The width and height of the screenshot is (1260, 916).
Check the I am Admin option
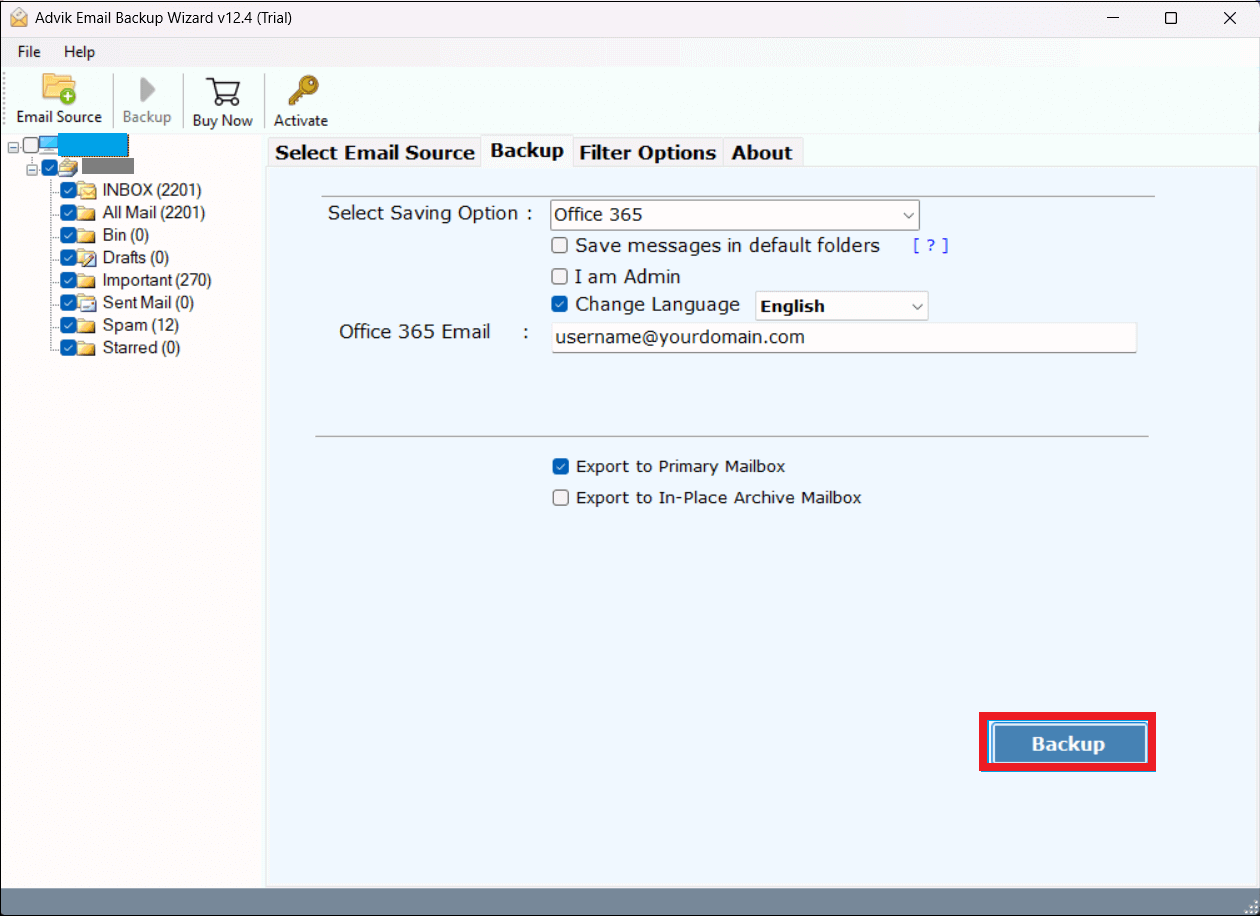pos(560,277)
